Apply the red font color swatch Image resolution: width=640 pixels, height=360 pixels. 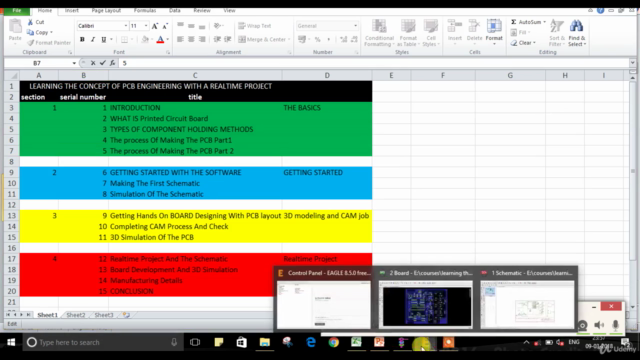(160, 40)
